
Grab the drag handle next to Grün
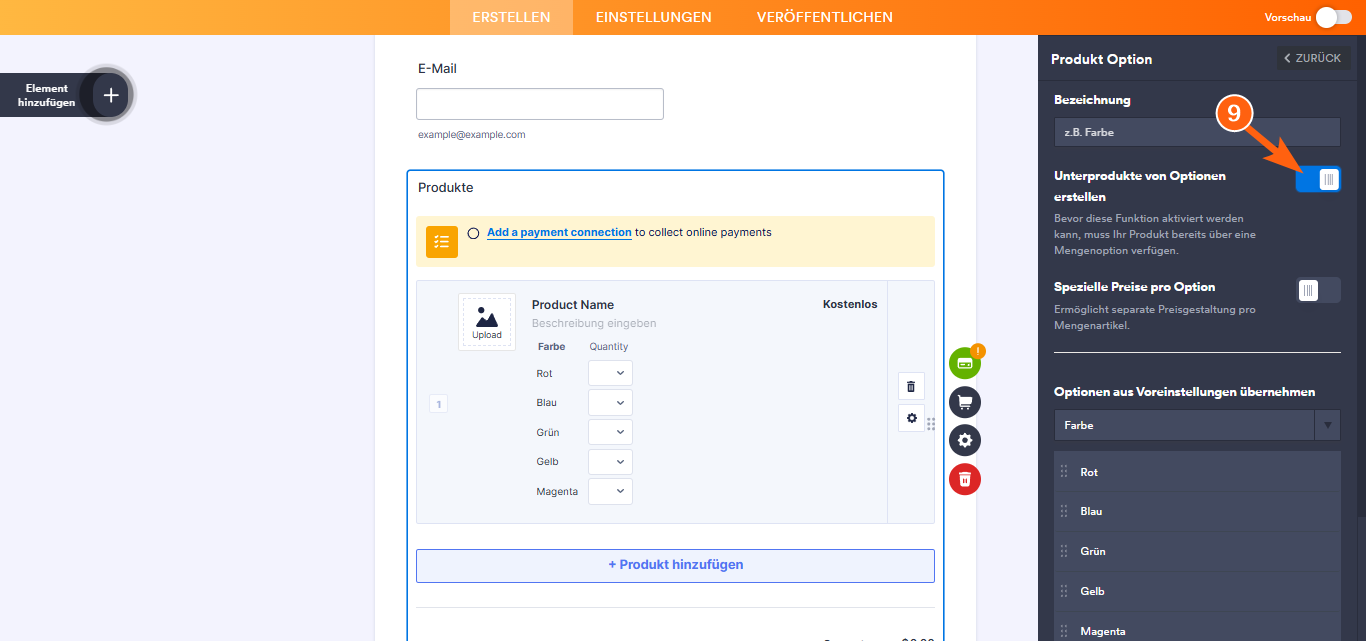coord(1064,551)
